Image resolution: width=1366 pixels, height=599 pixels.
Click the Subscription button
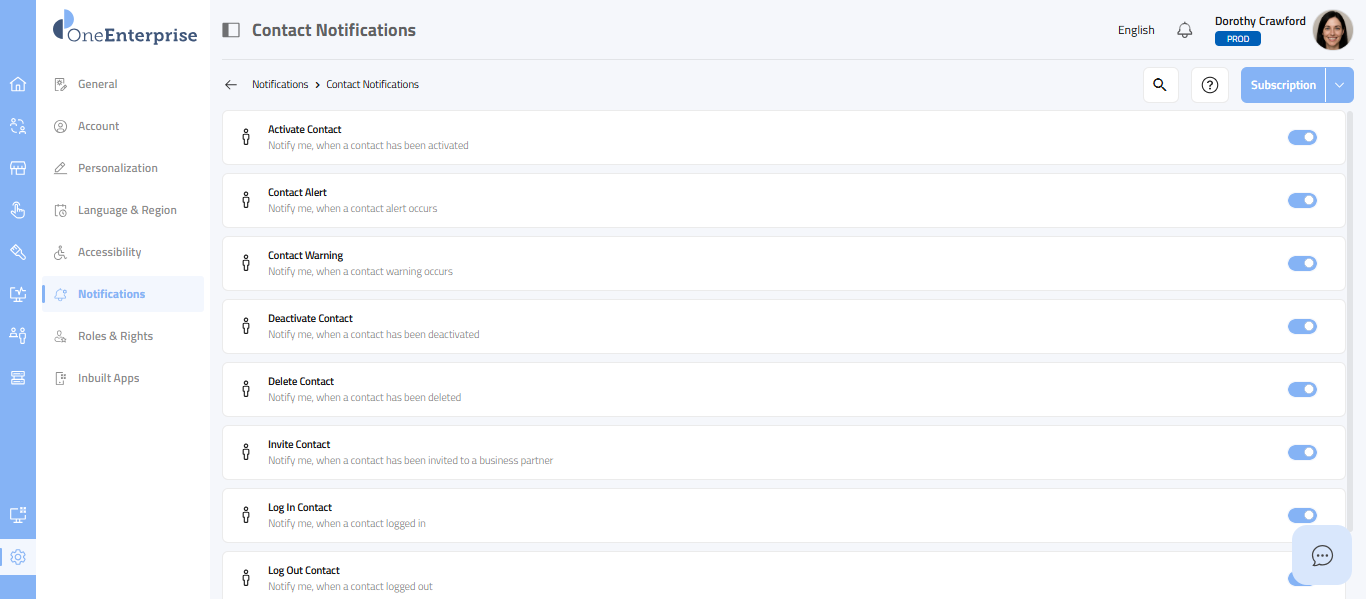[1283, 85]
